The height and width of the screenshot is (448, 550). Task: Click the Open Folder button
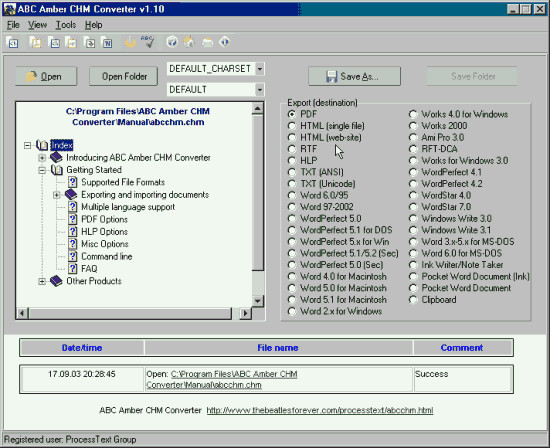click(x=123, y=76)
